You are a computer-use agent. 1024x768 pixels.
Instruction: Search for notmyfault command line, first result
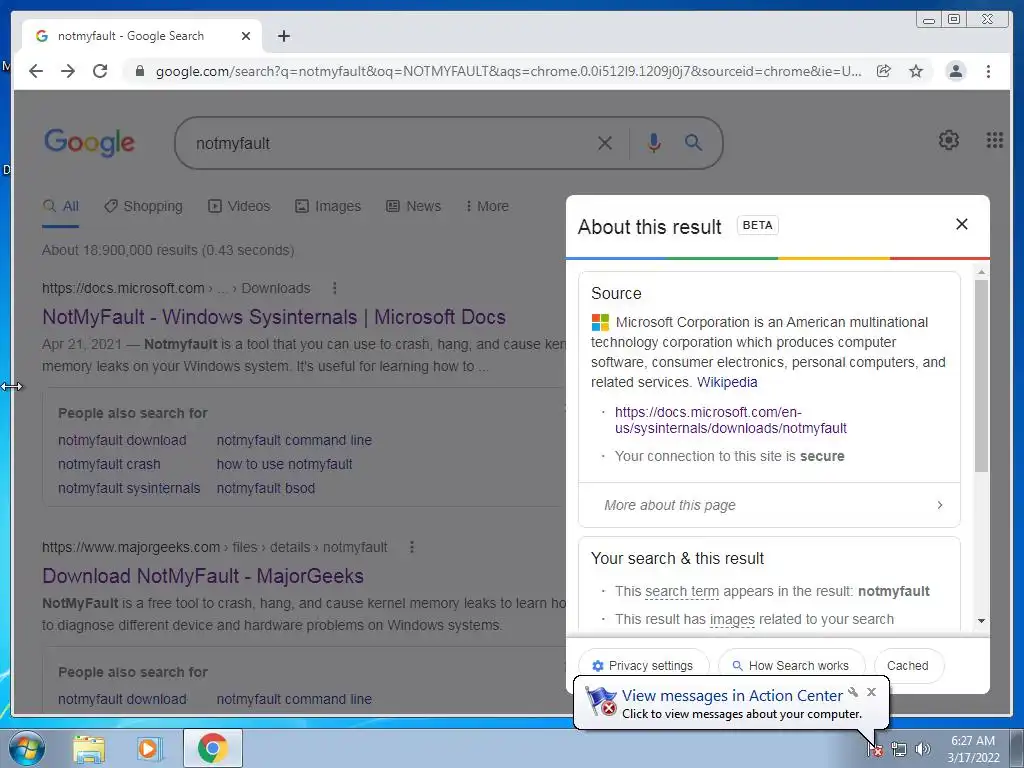[x=294, y=441]
